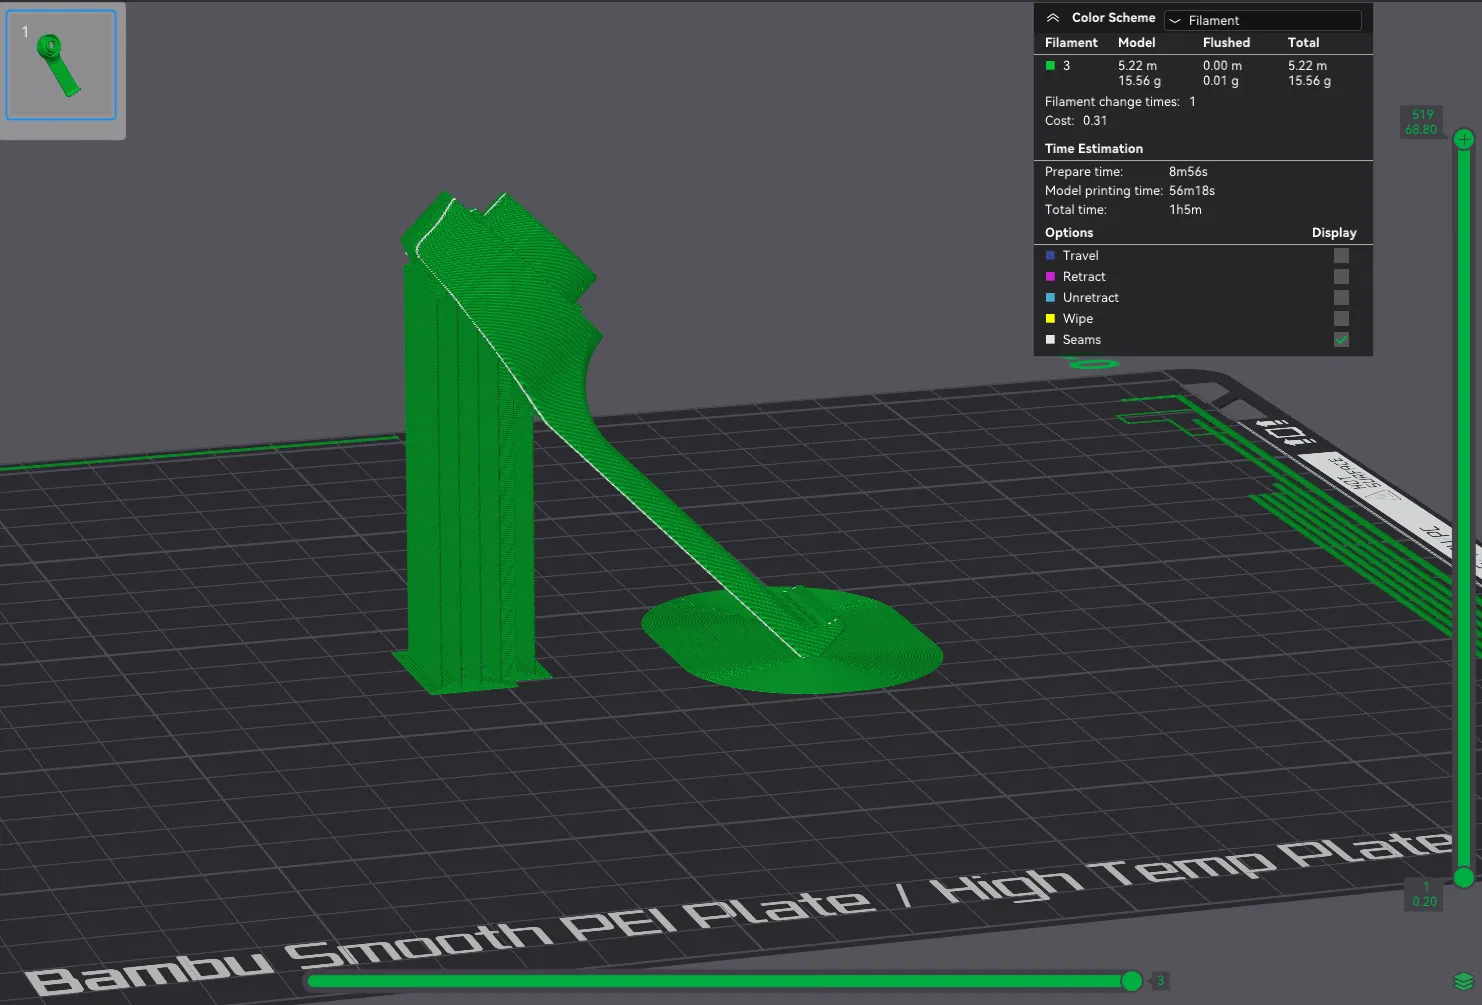Click the layers stack icon in the corner
The image size is (1482, 1005).
click(1464, 981)
